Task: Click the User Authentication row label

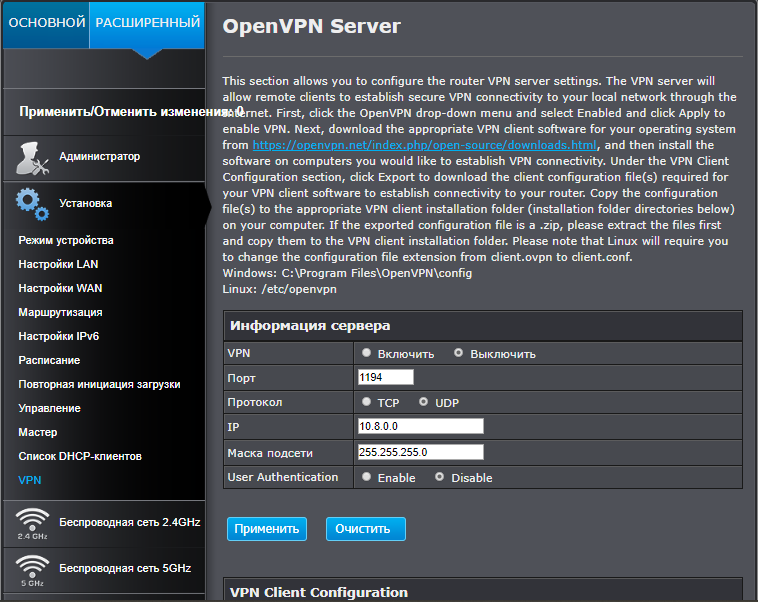Action: [283, 477]
